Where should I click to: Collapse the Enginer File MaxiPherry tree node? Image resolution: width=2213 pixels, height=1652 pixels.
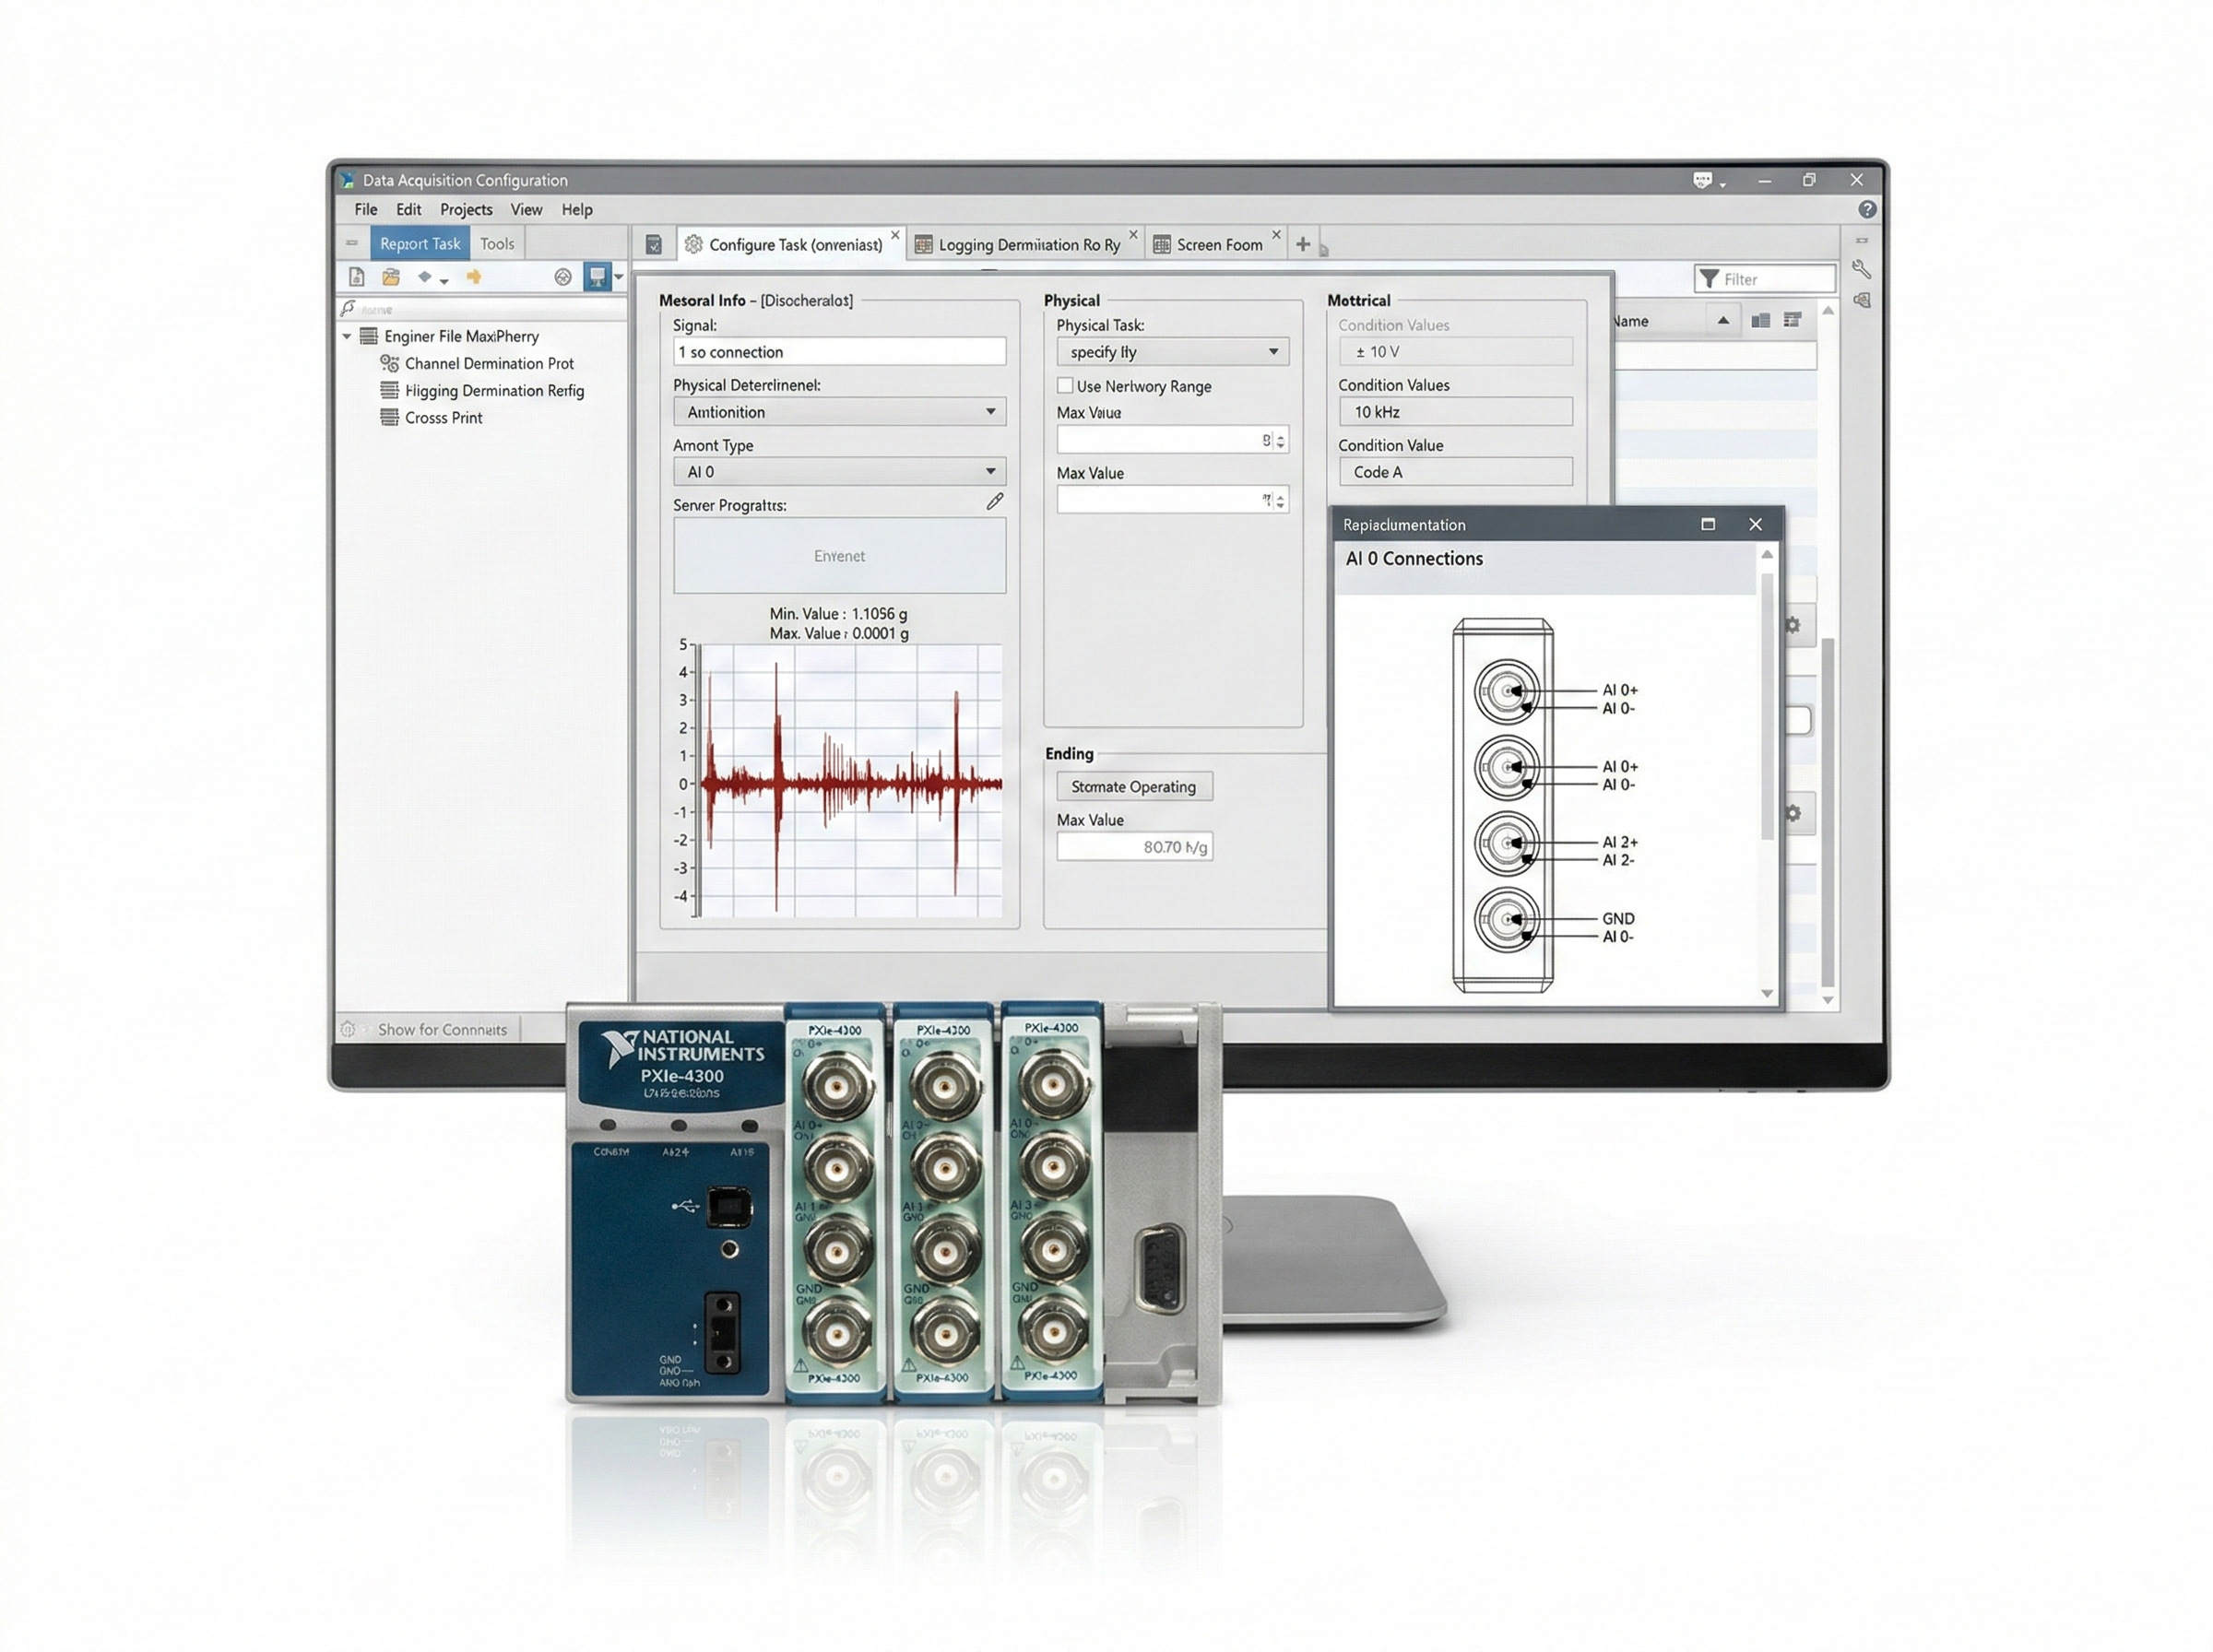[x=347, y=337]
